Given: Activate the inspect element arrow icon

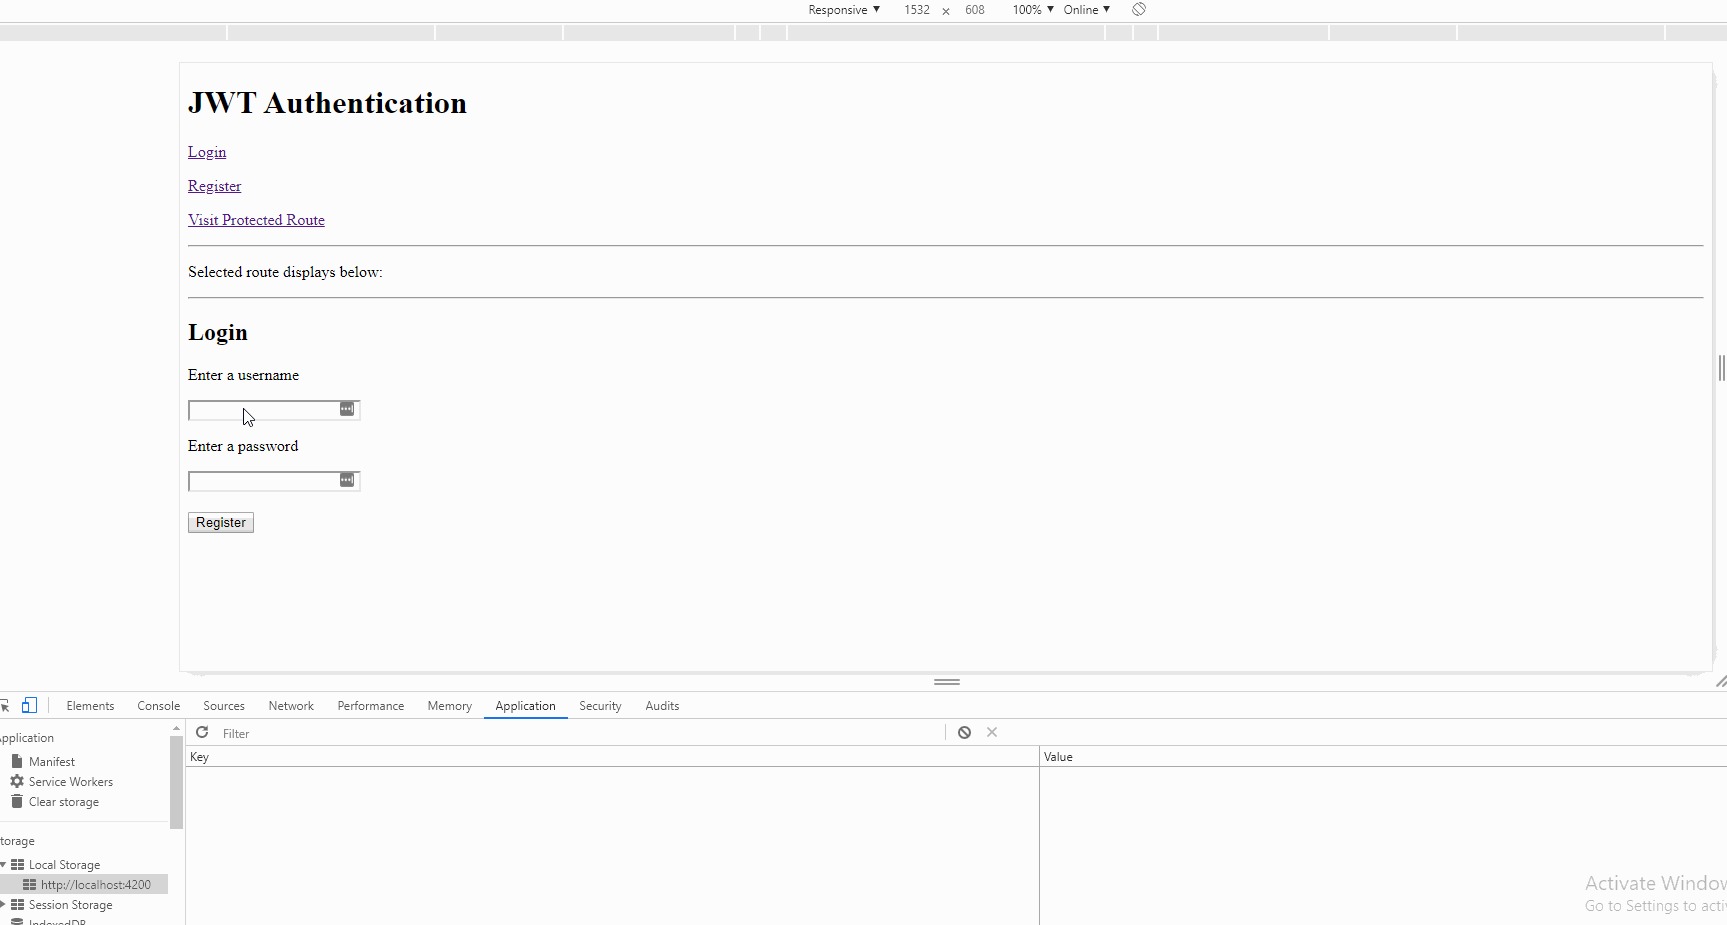Looking at the screenshot, I should [4, 705].
